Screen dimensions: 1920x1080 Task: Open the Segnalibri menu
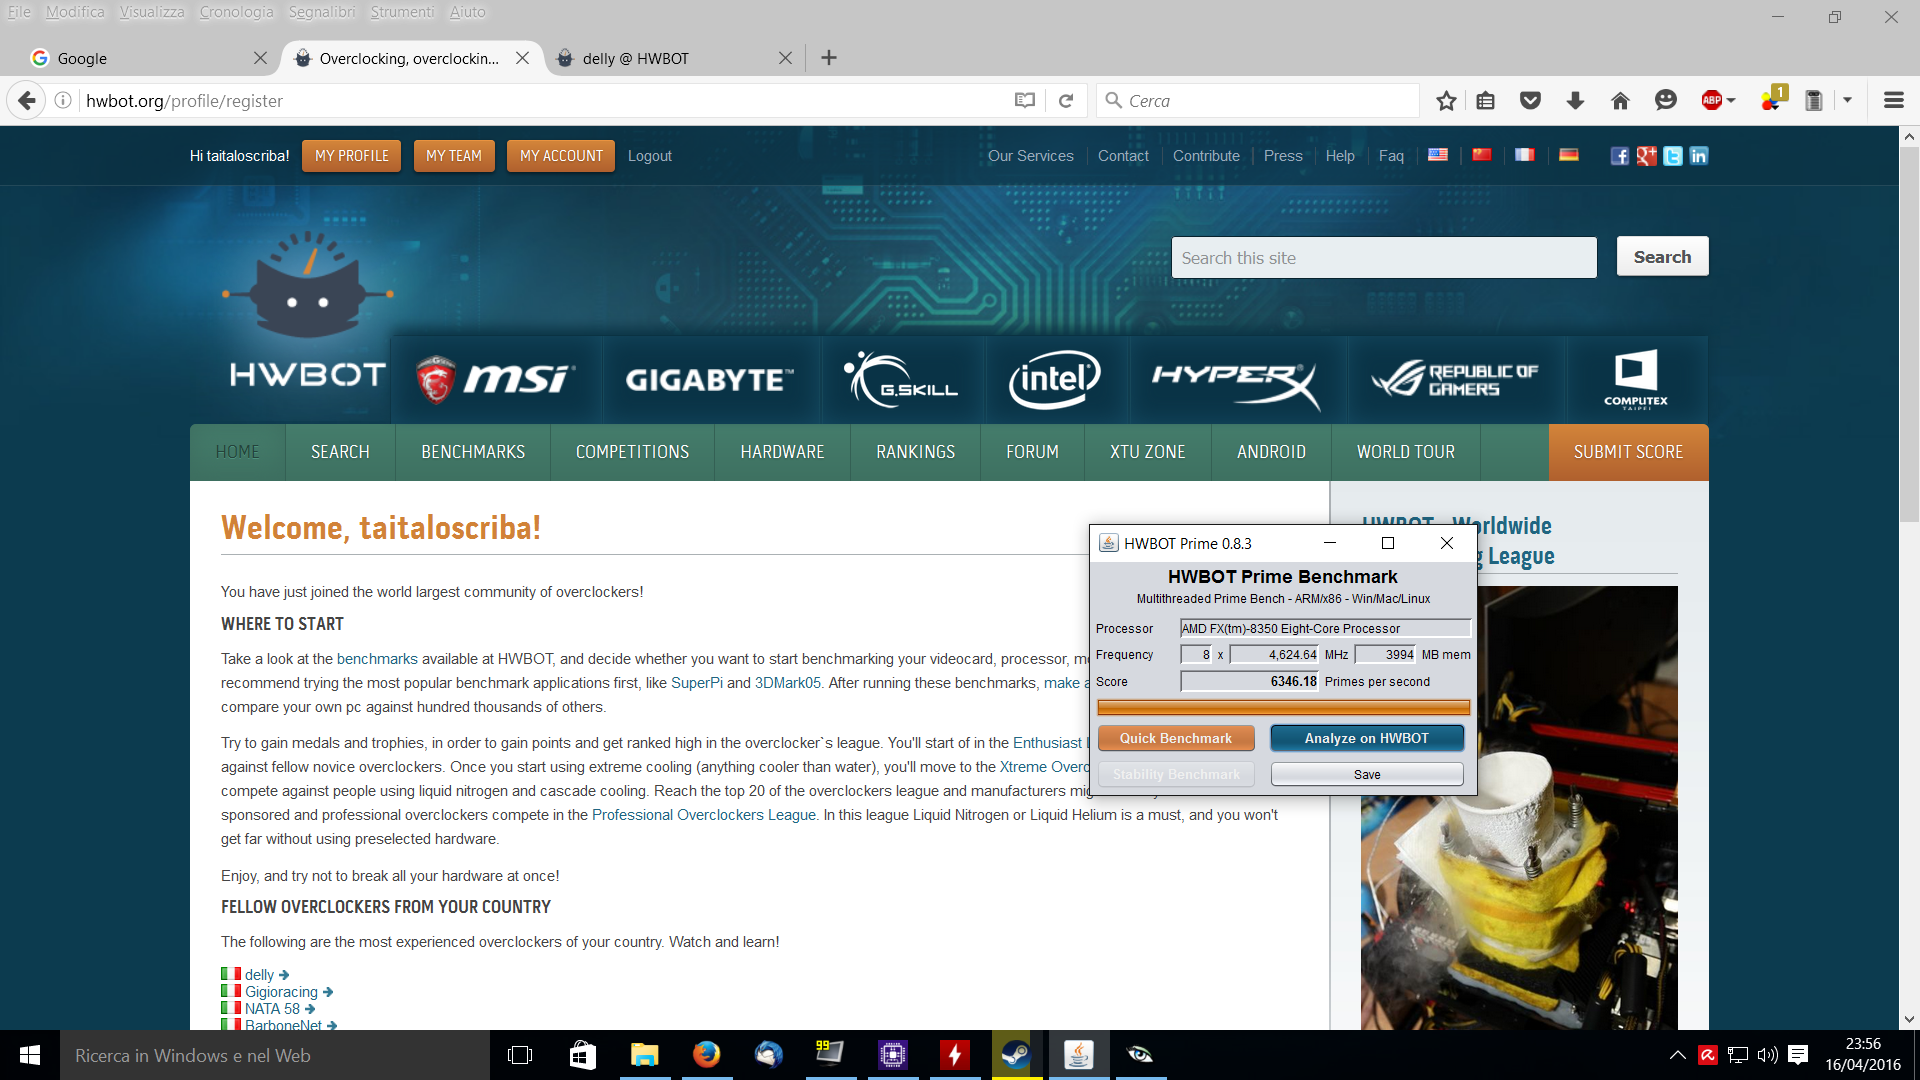click(x=322, y=12)
